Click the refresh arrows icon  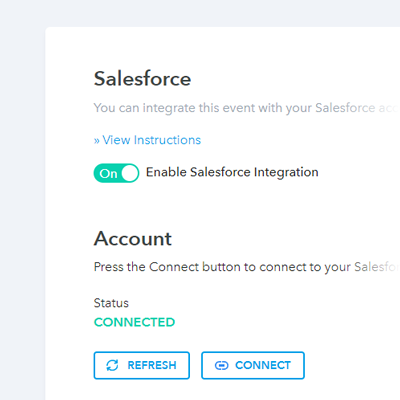(112, 365)
